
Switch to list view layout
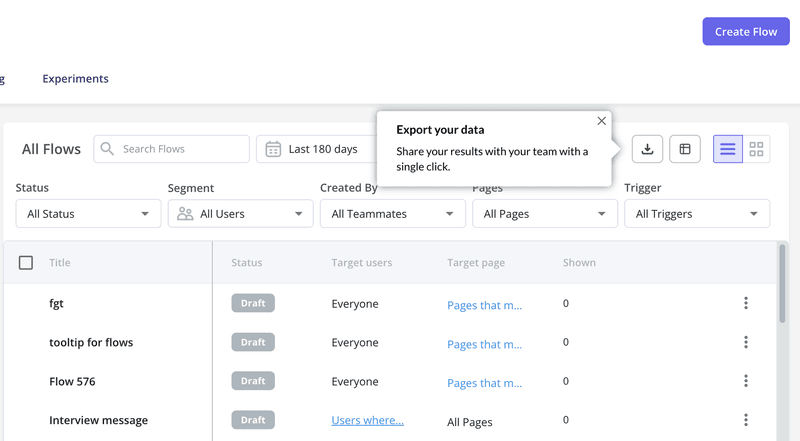point(728,149)
